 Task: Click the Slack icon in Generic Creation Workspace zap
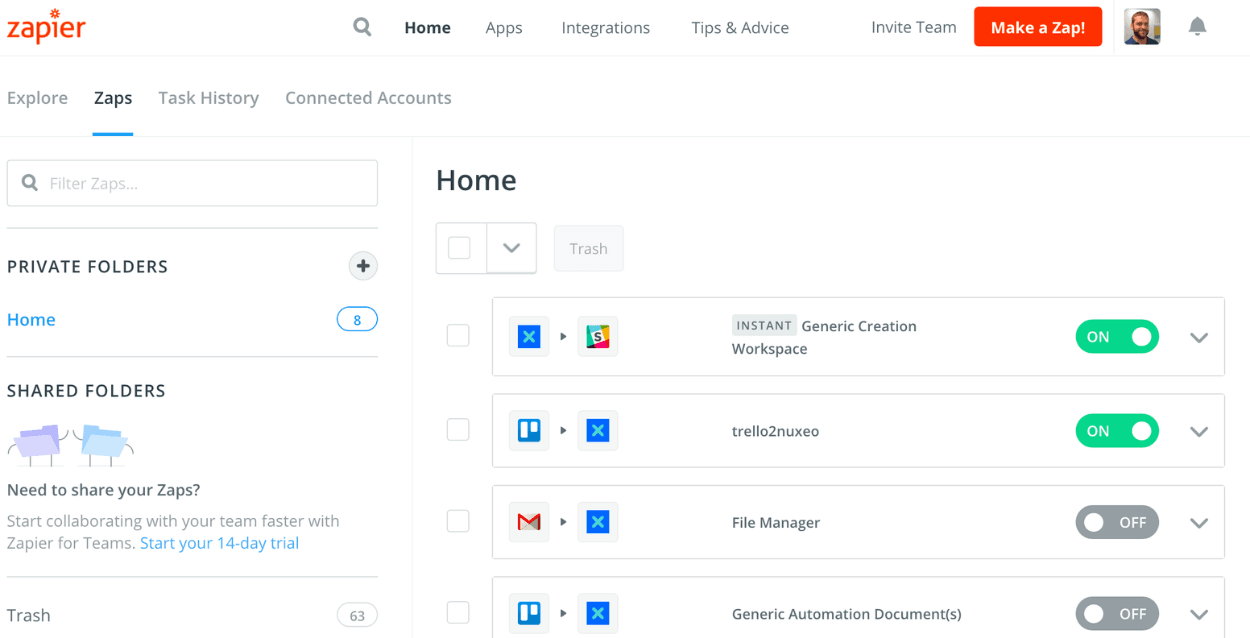tap(598, 337)
